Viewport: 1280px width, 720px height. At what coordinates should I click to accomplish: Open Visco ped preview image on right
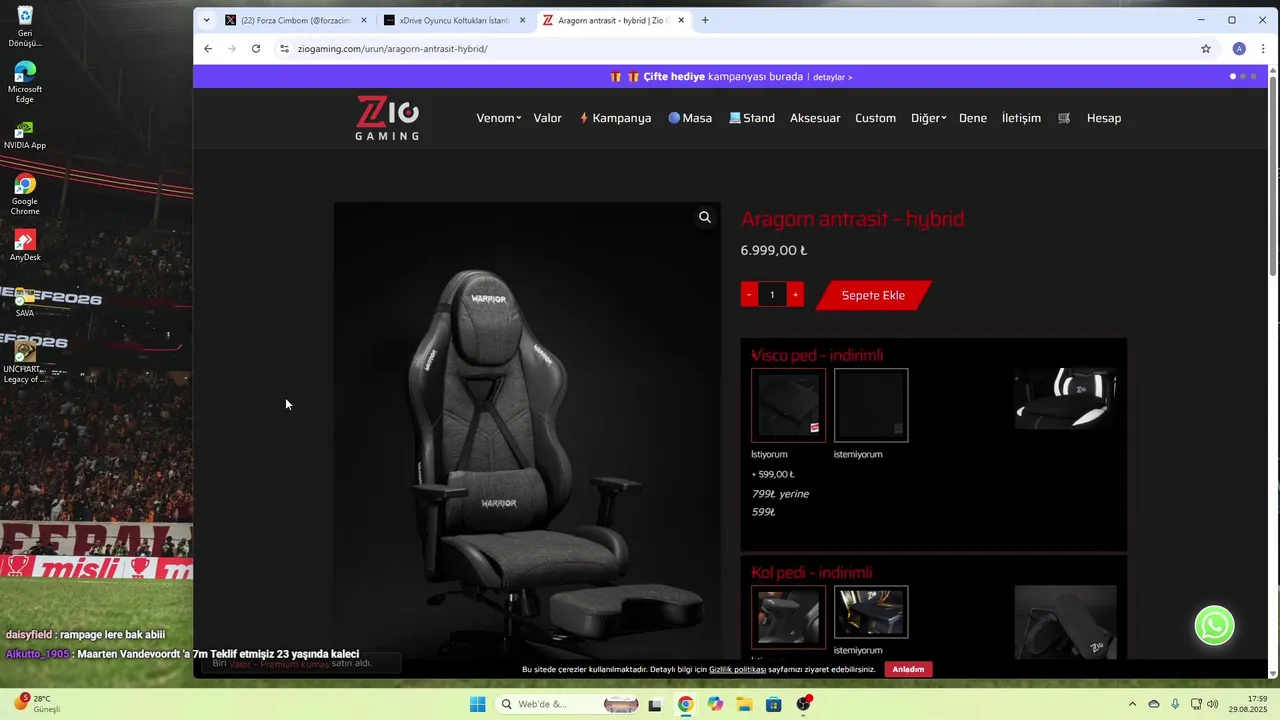coord(1065,399)
